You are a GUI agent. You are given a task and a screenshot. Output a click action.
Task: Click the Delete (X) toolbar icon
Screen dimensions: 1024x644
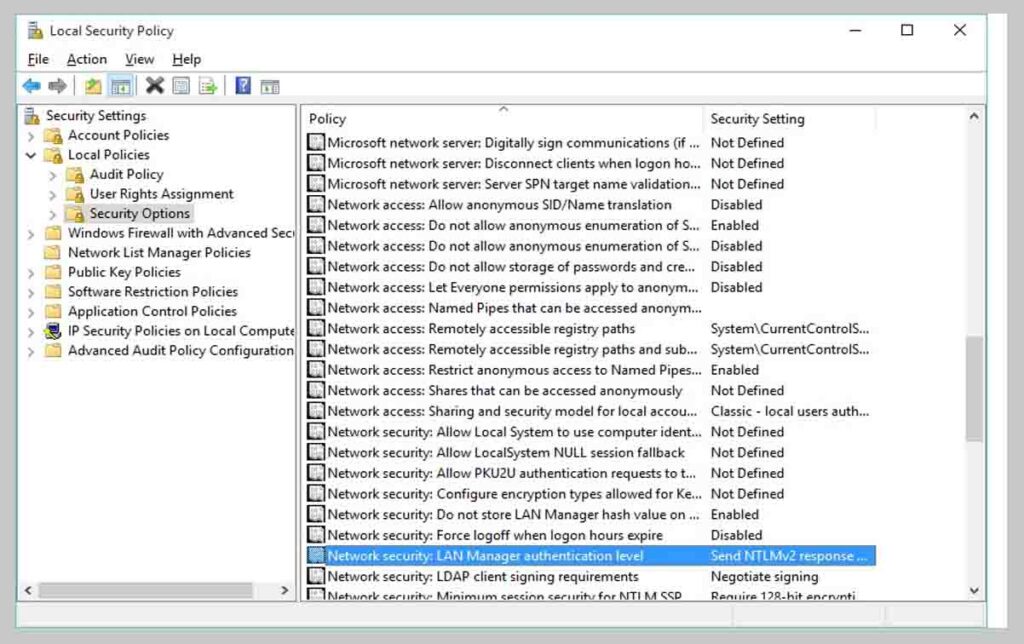click(x=153, y=85)
